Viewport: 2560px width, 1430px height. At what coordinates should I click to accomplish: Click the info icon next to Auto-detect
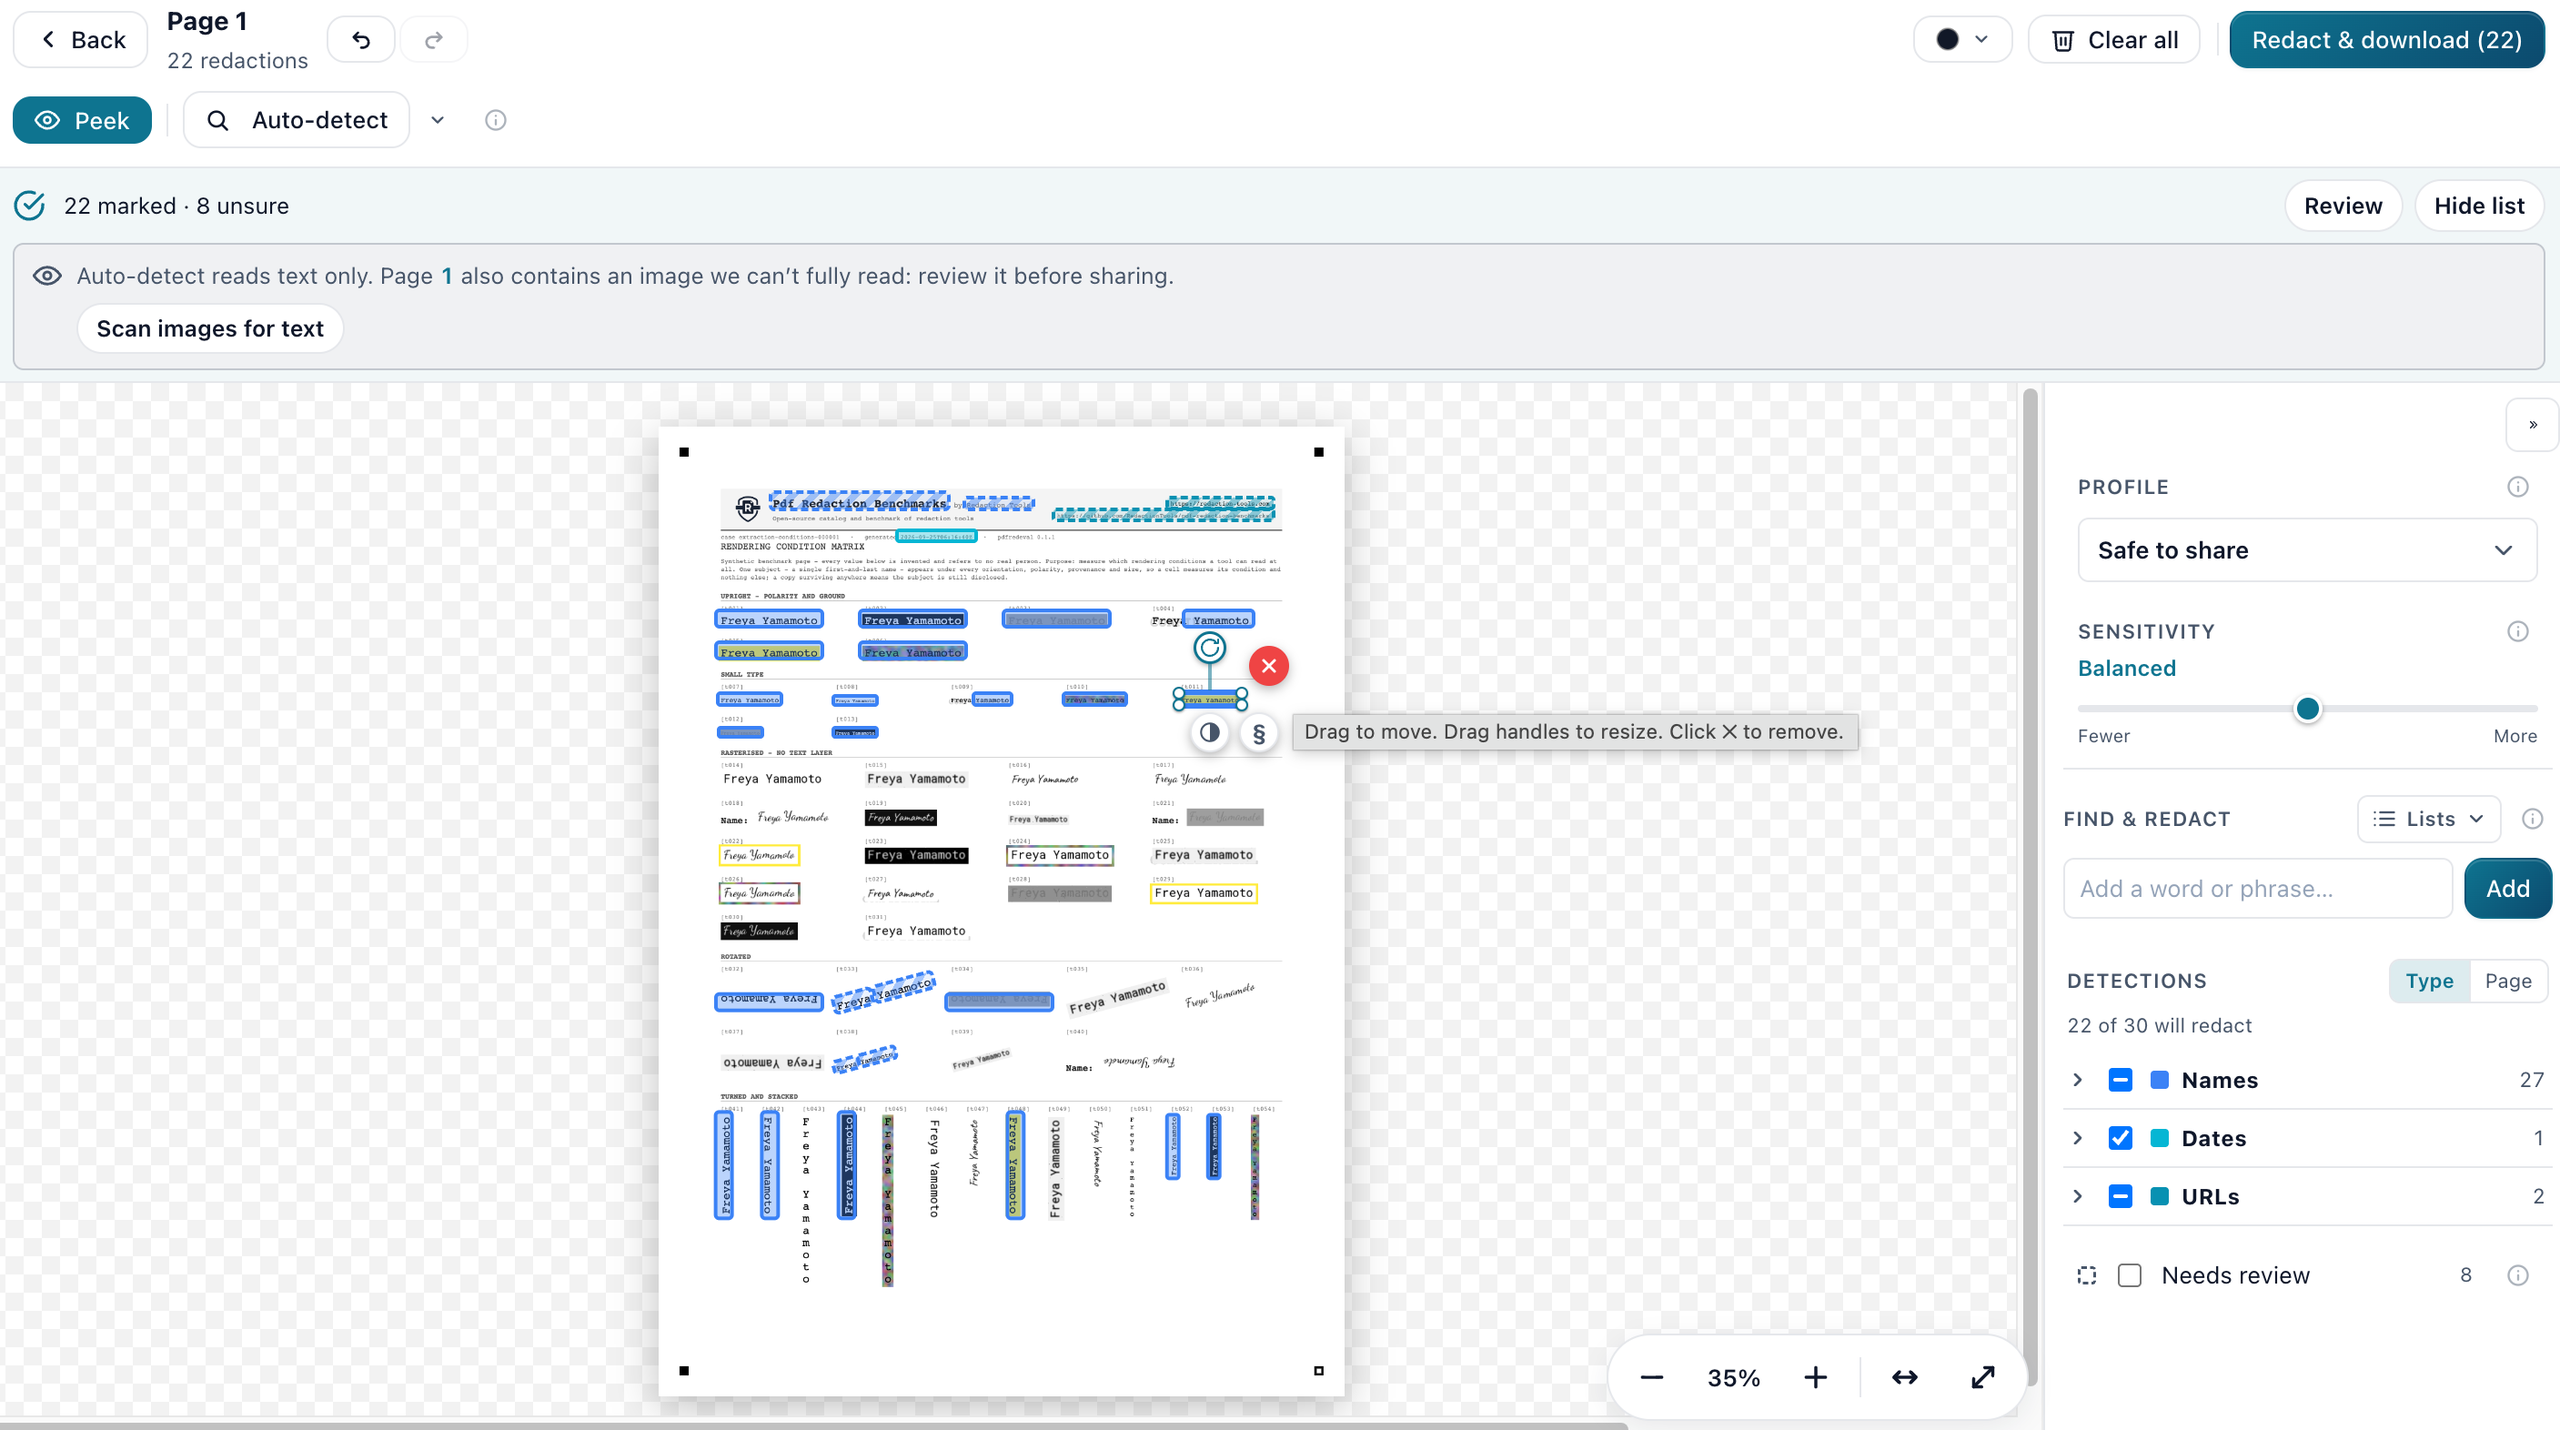coord(496,120)
